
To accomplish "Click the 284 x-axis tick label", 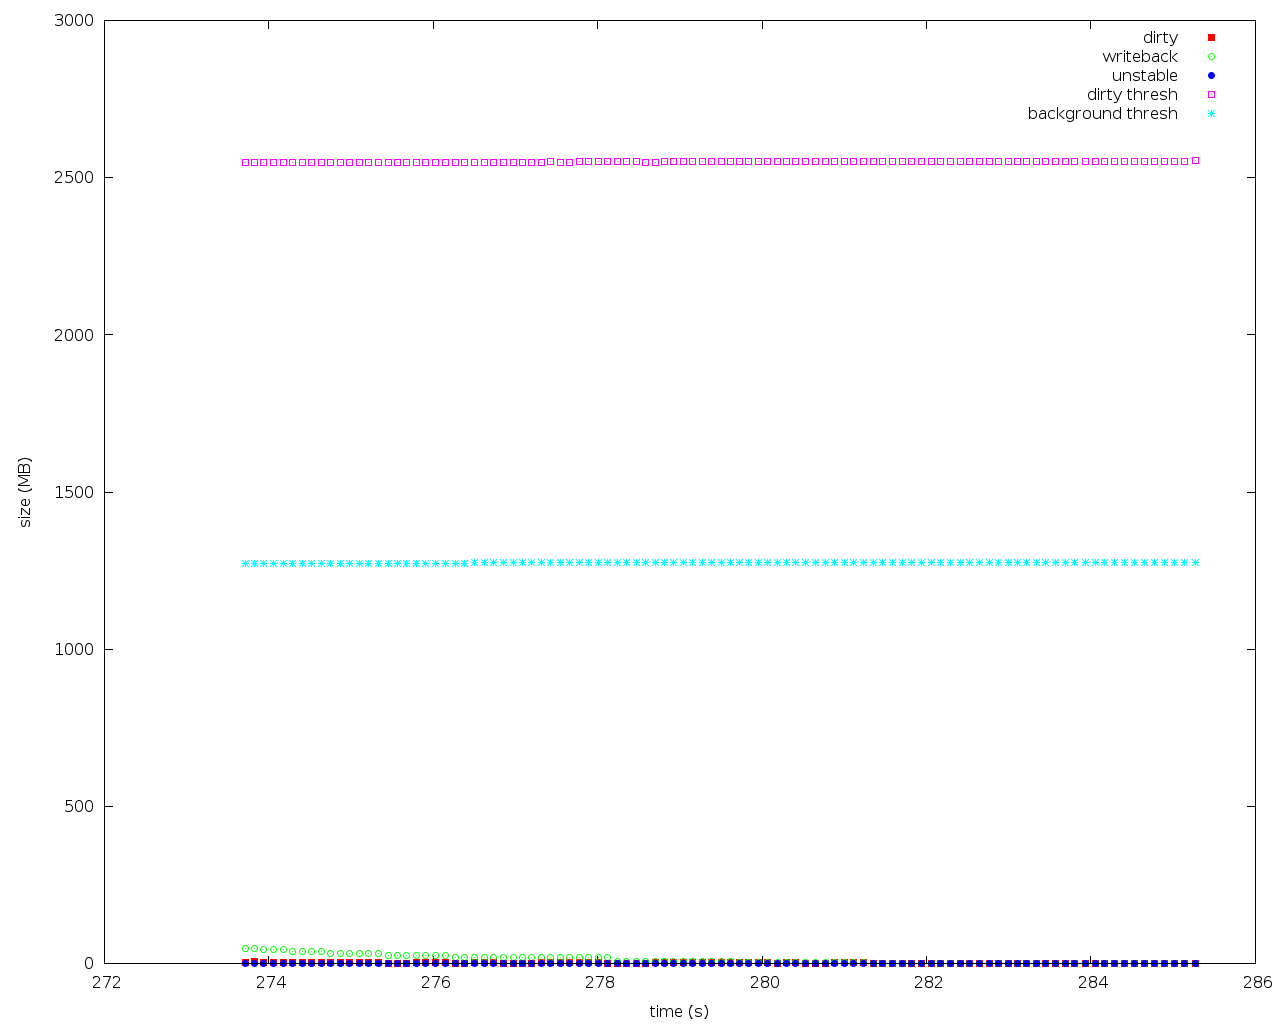I will tap(1092, 982).
